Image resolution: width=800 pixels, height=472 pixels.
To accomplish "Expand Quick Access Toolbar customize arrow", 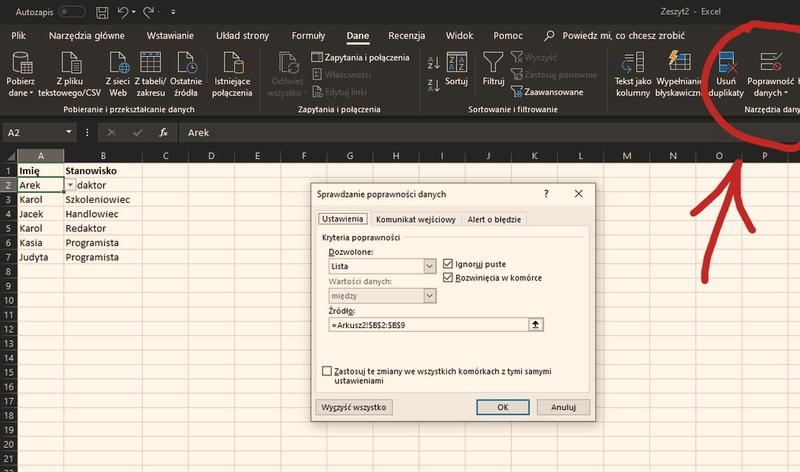I will [x=173, y=12].
